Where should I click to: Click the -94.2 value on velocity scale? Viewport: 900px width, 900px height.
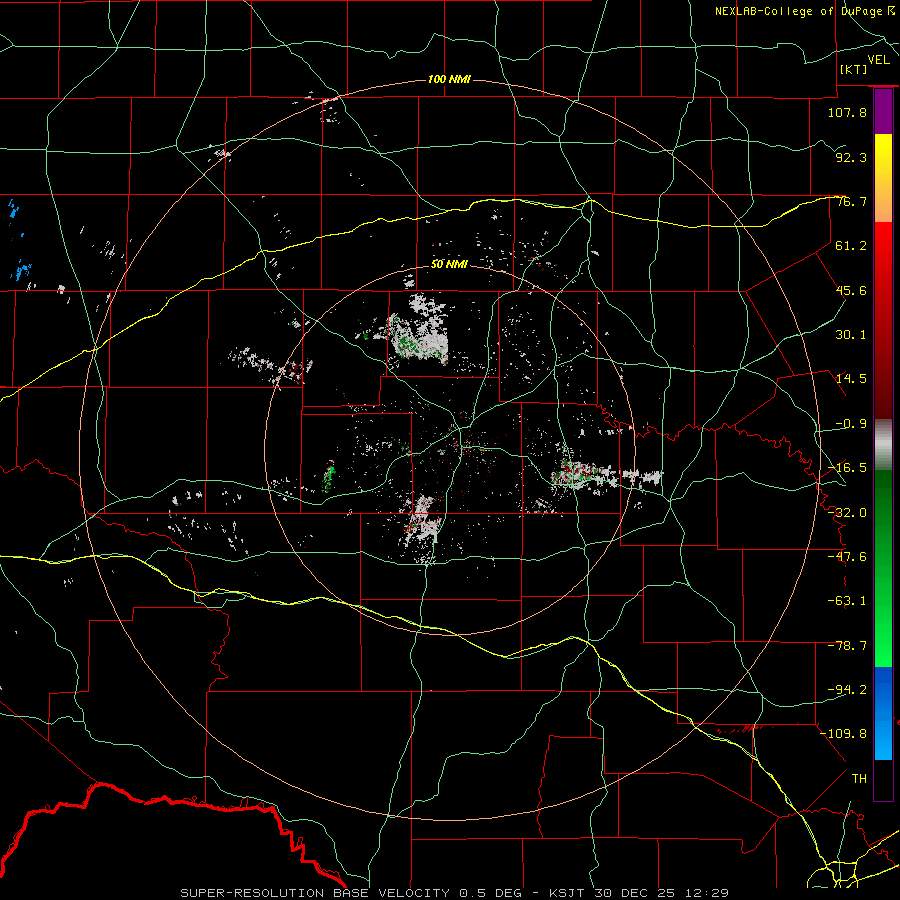(847, 690)
